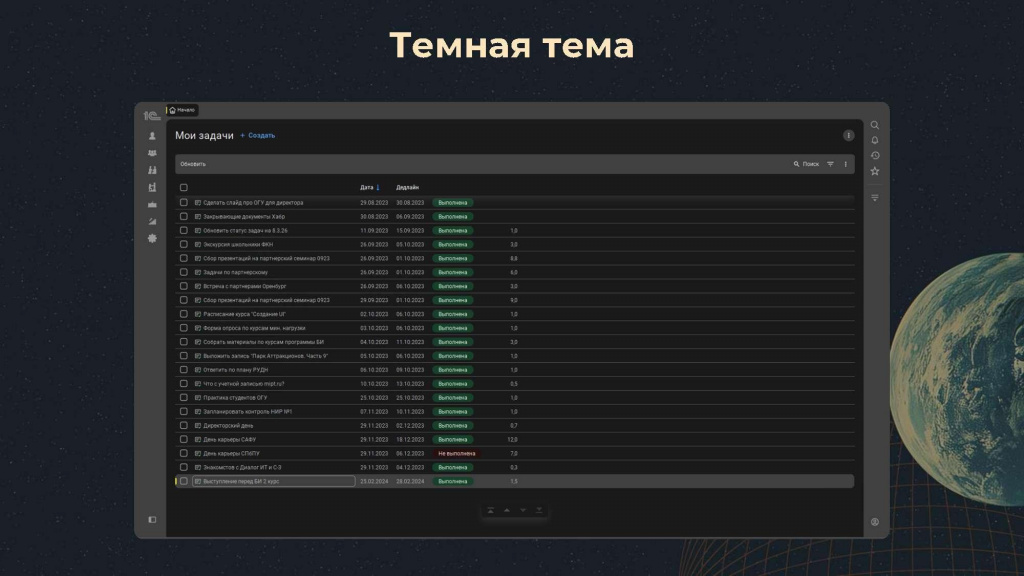Click the Обновить refresh button
Screen dimensions: 1024x576
pos(193,164)
